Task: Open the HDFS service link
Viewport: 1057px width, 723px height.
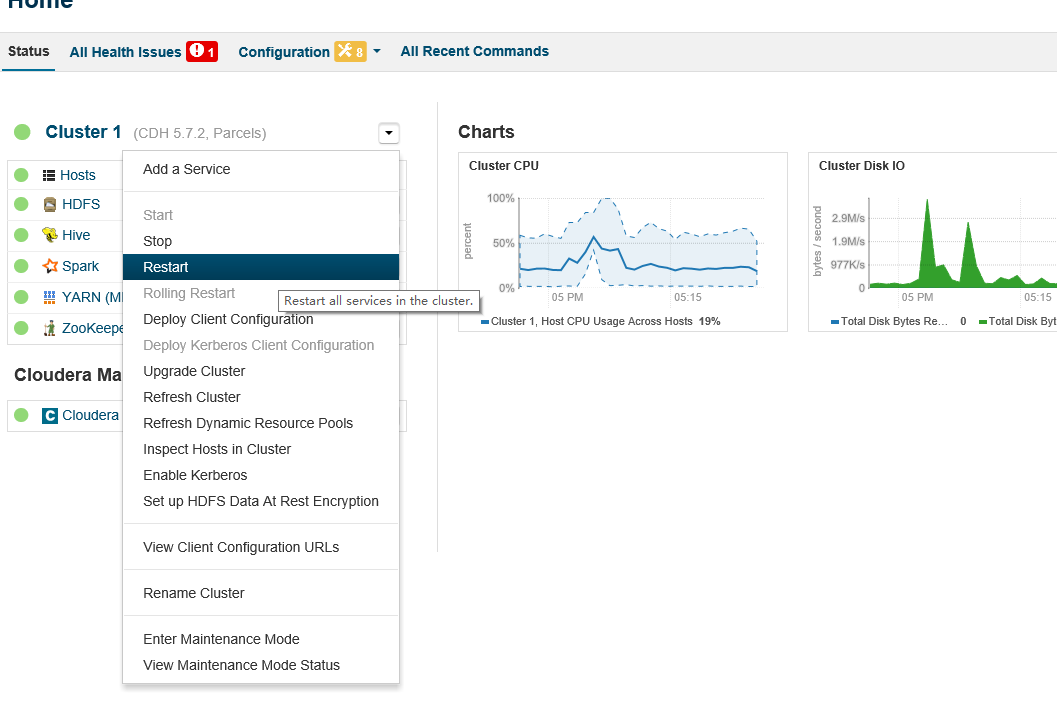Action: click(81, 204)
